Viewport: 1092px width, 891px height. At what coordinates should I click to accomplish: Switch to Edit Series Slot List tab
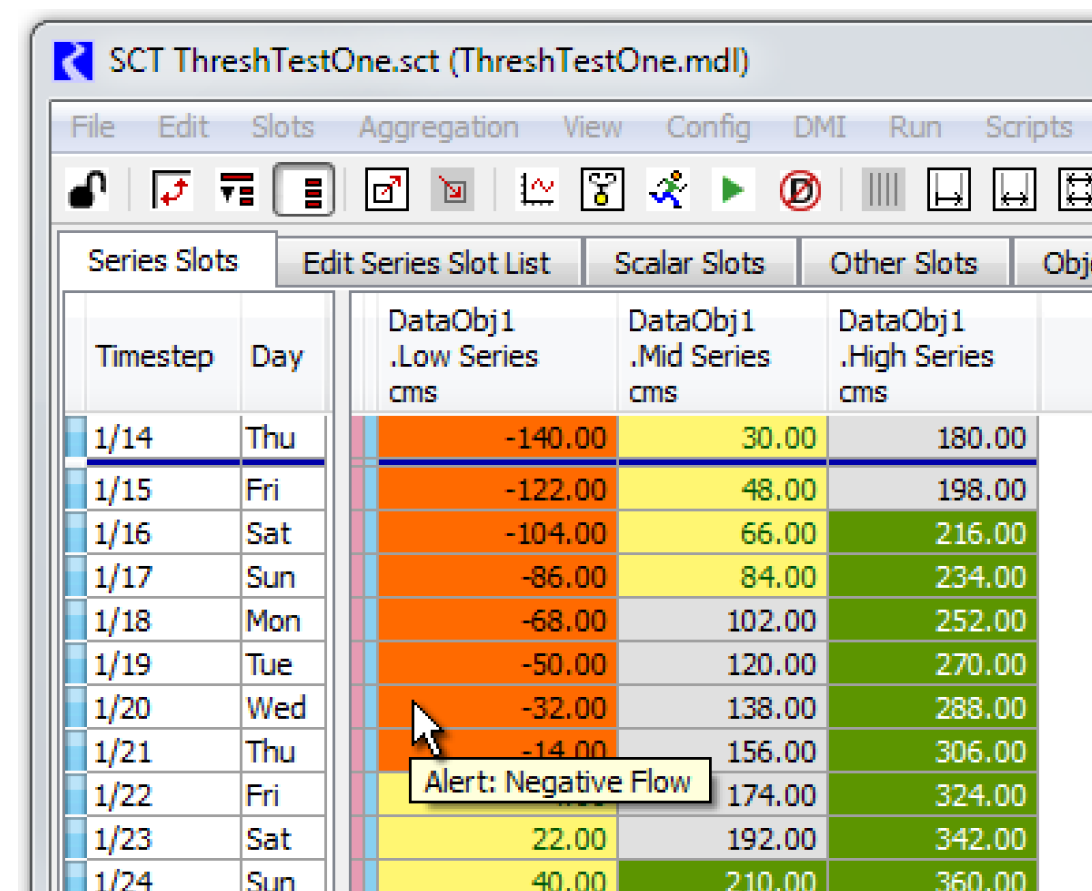point(427,263)
